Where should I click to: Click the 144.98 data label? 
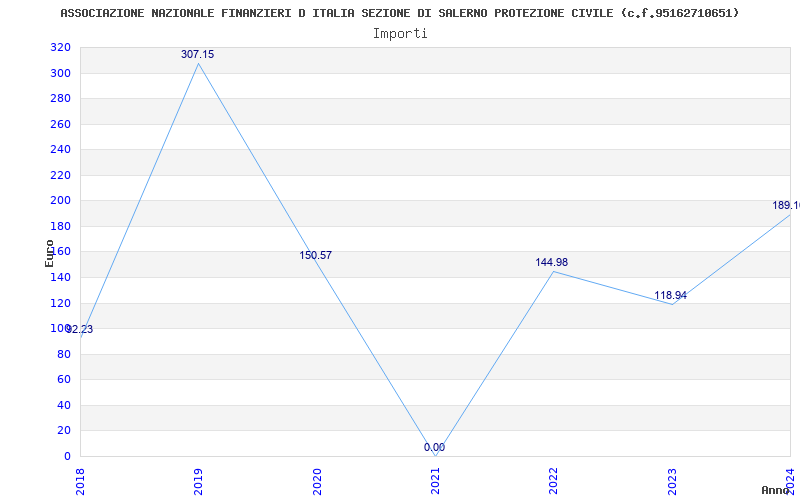coord(552,262)
